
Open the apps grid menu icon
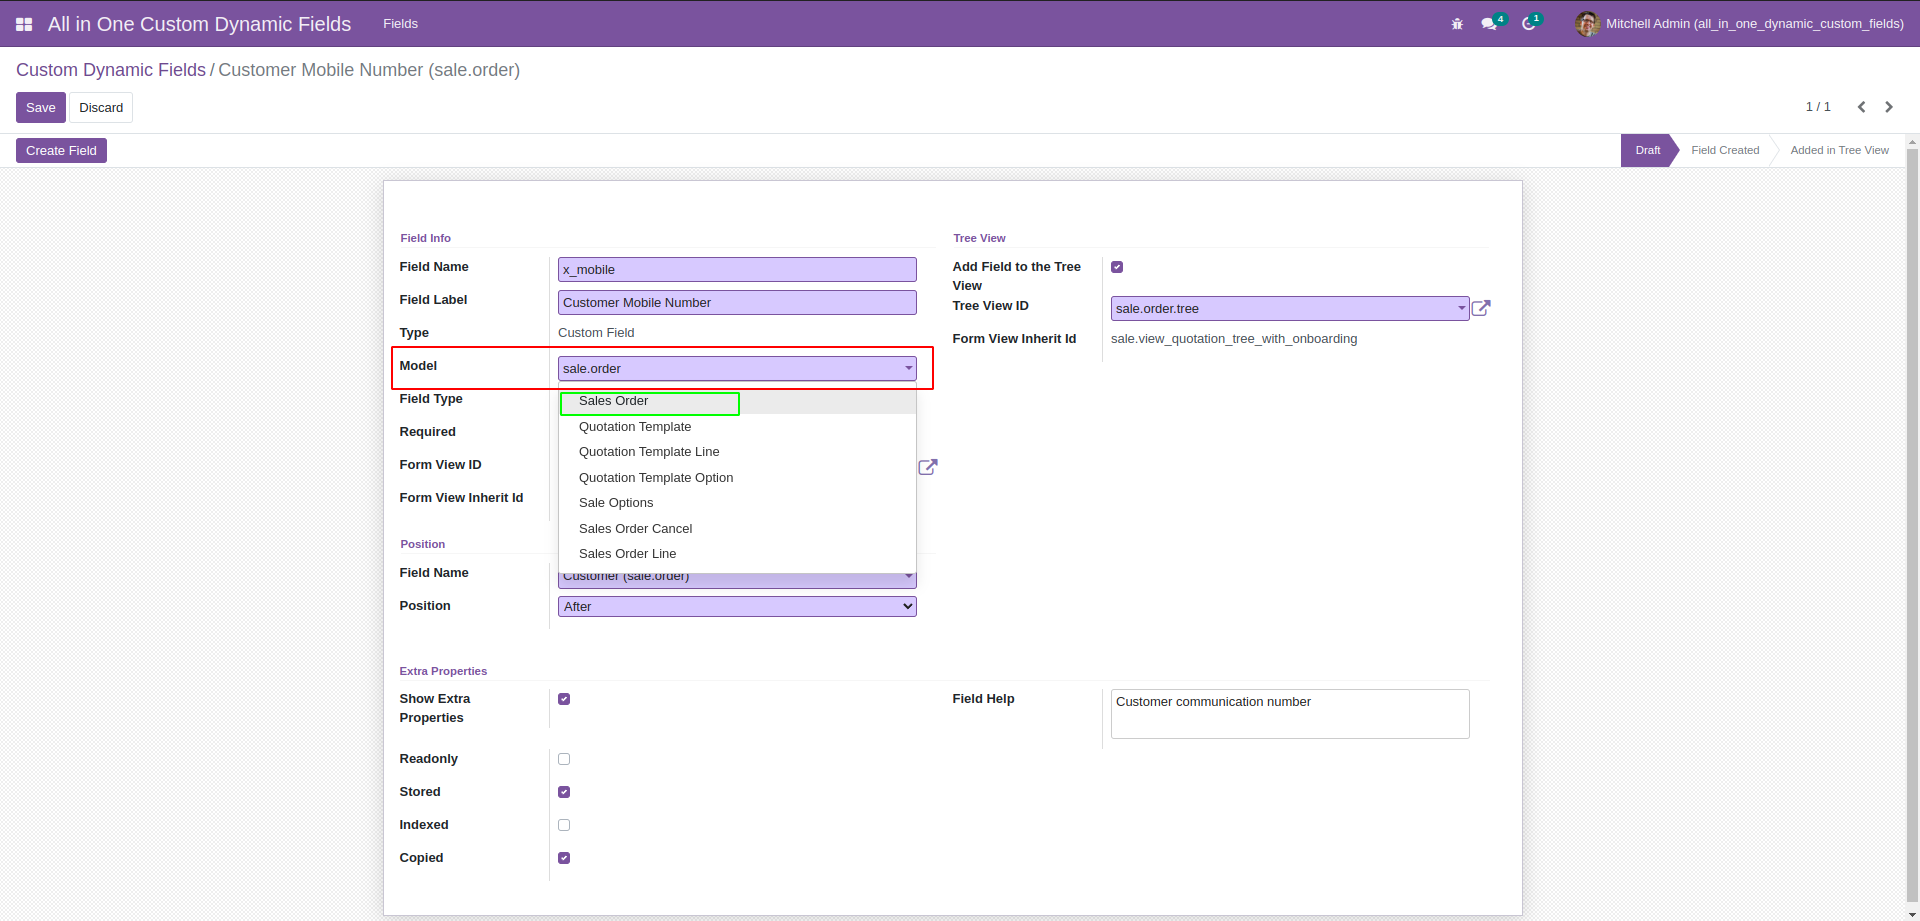coord(24,24)
